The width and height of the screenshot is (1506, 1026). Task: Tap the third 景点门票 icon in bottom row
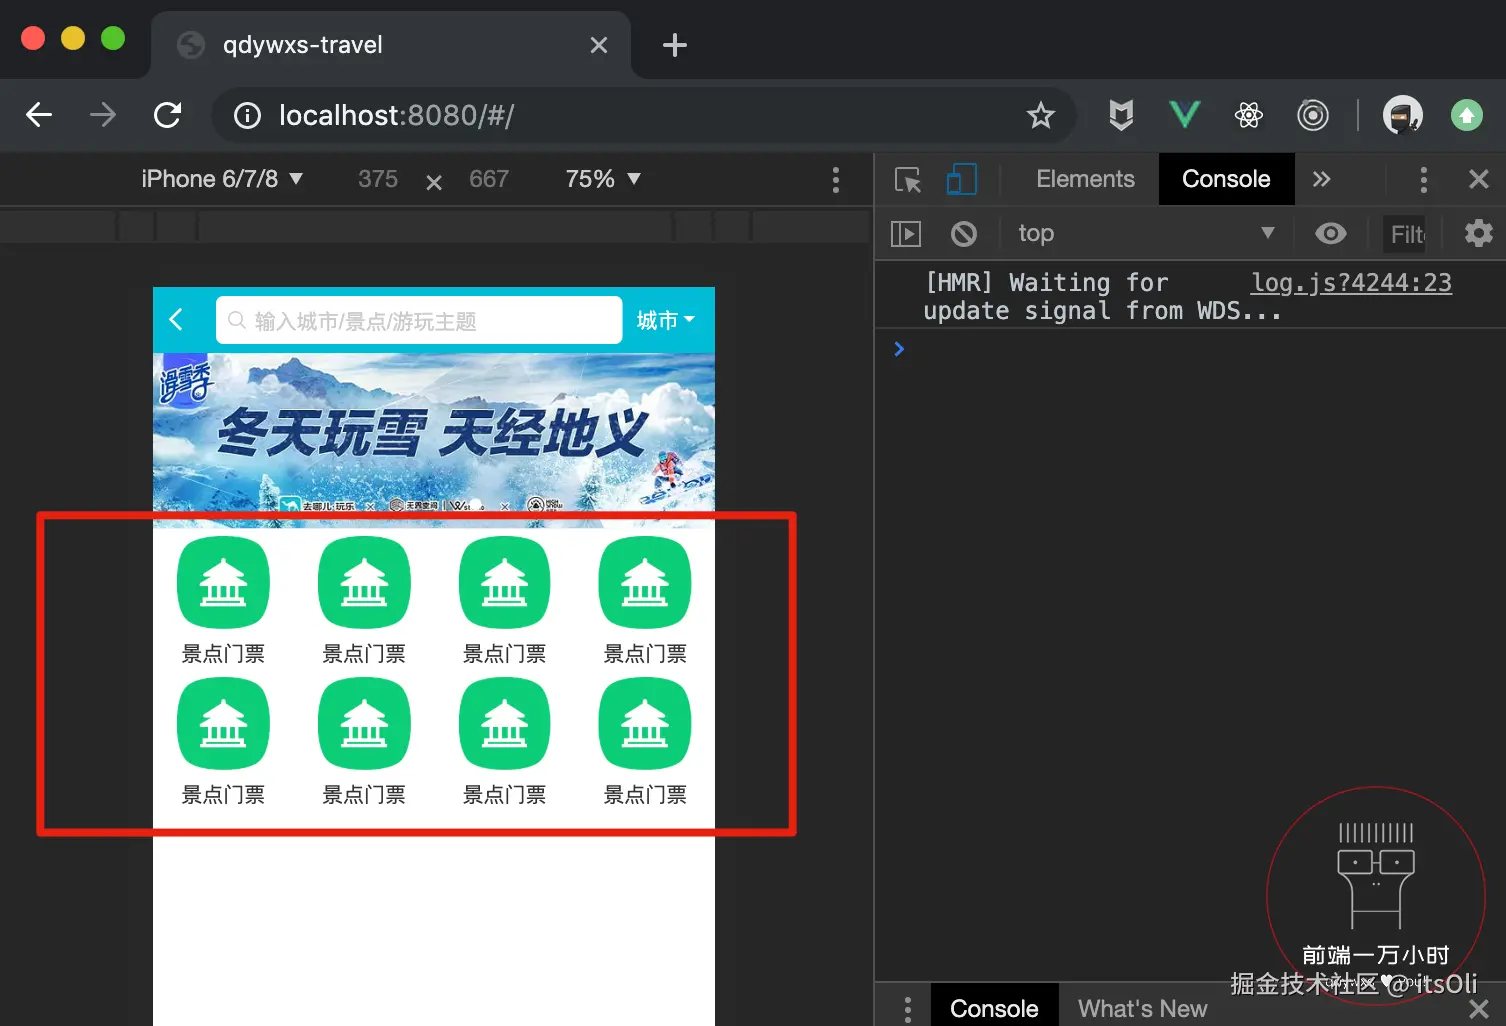pos(504,724)
